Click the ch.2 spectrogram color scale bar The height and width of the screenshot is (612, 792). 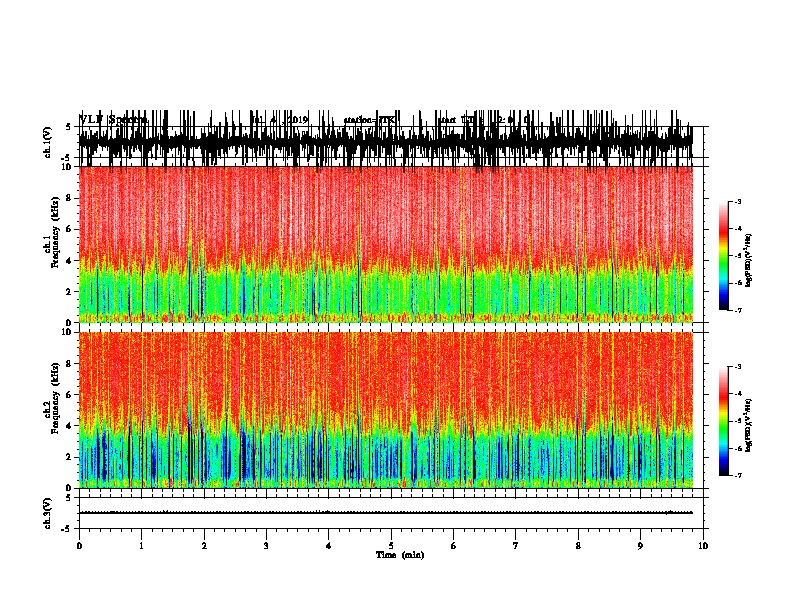tap(724, 421)
